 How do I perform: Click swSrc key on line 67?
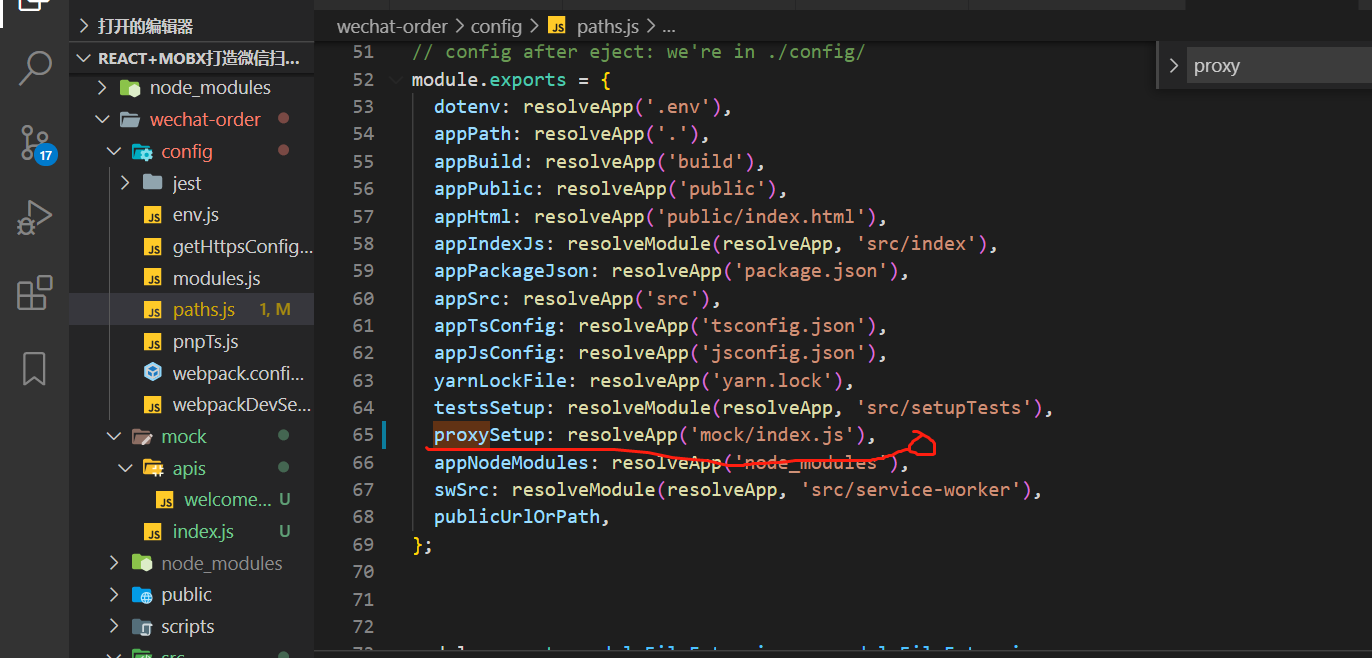pos(461,490)
